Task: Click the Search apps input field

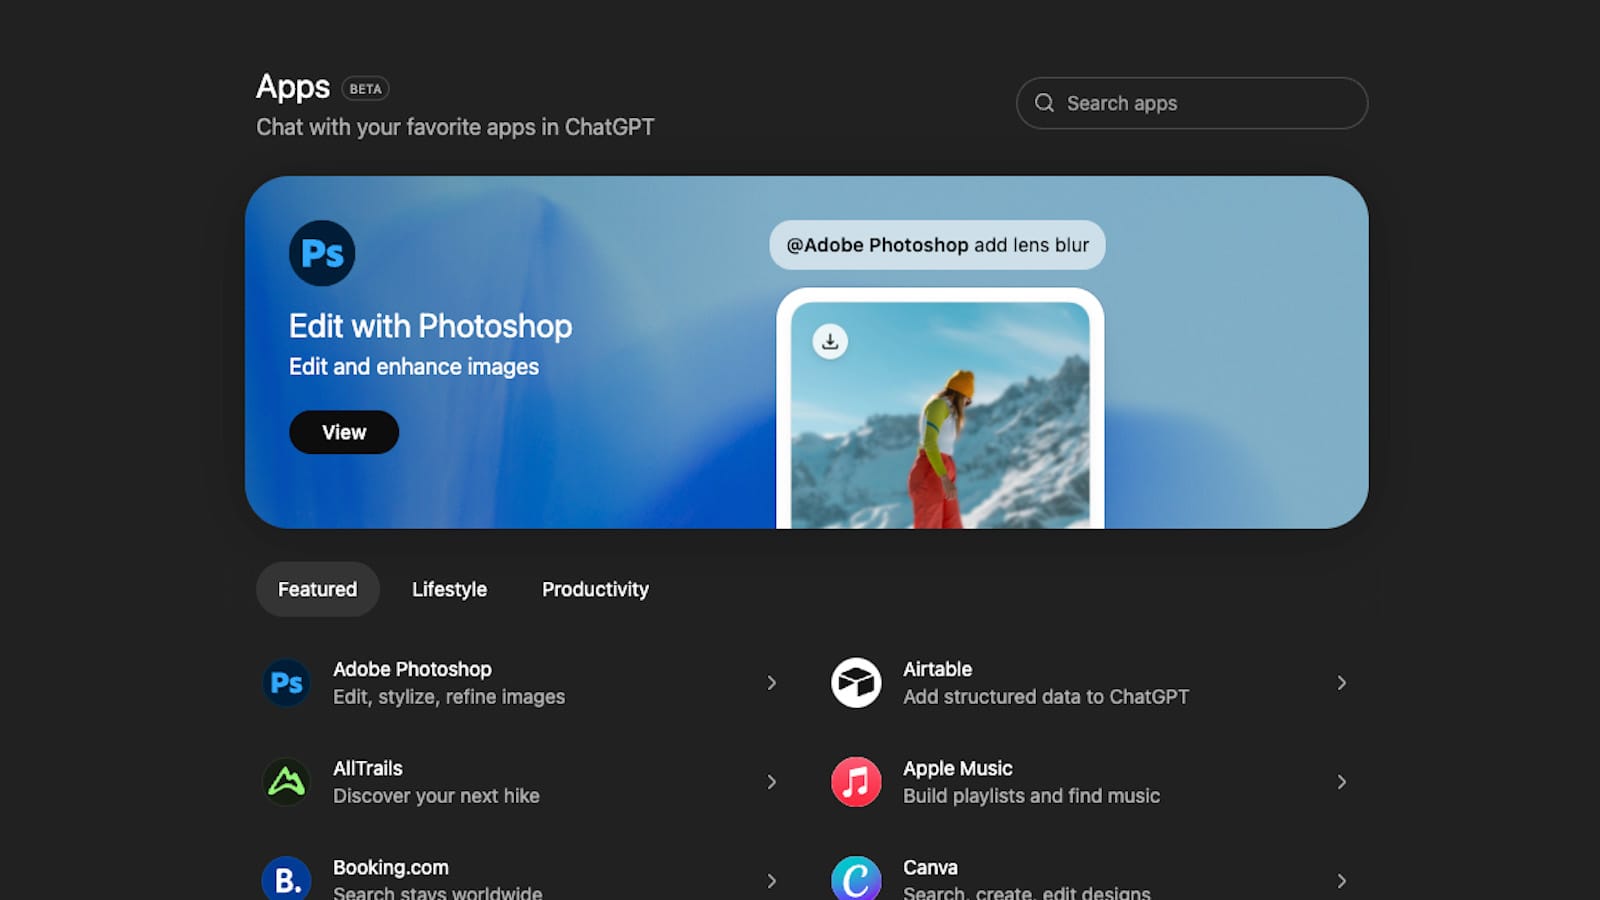Action: click(x=1190, y=102)
